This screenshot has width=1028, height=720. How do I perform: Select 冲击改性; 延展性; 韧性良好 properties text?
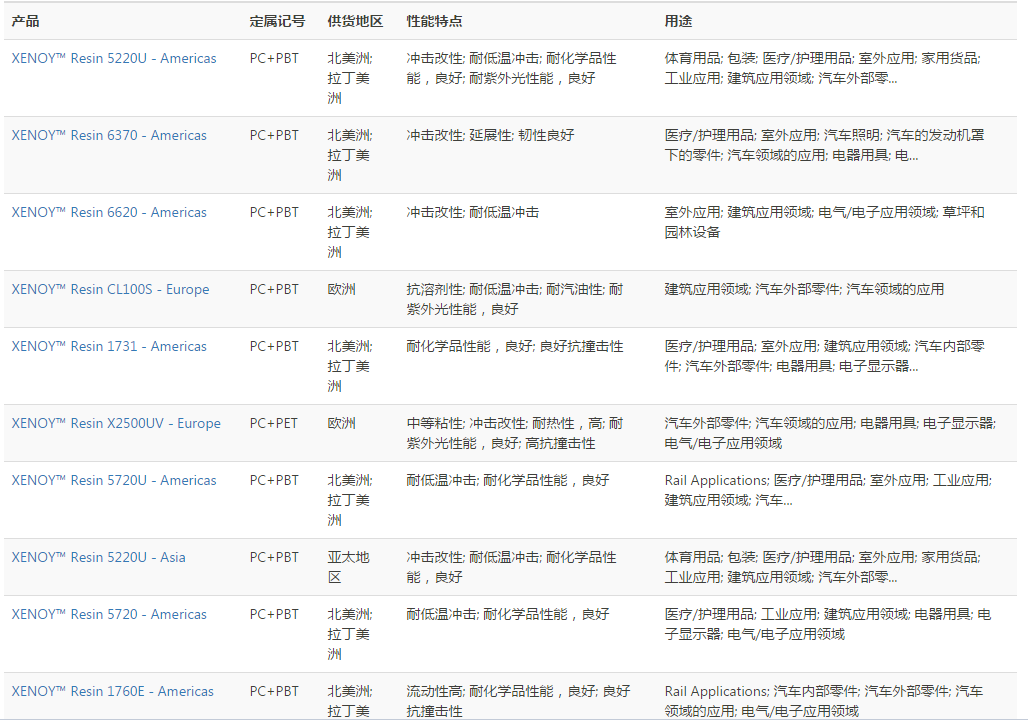coord(490,136)
